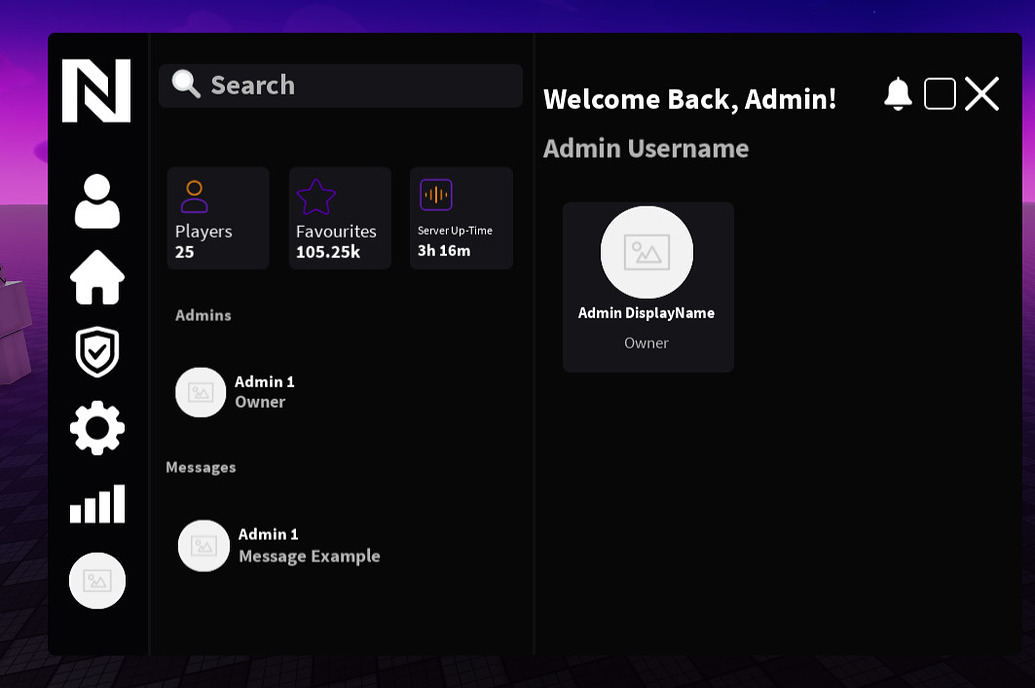This screenshot has width=1035, height=688.
Task: Click the avatar icon at bottom of sidebar
Action: pos(97,580)
